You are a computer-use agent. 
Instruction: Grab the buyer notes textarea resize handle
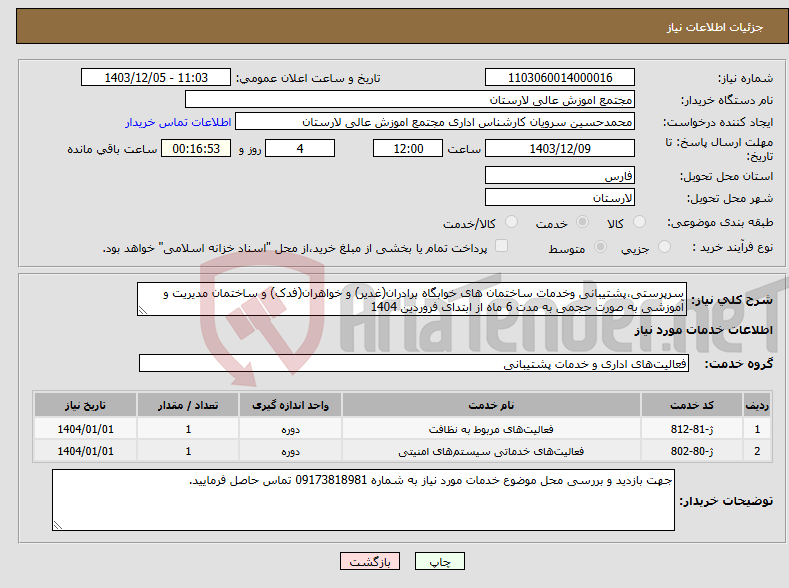click(x=58, y=525)
